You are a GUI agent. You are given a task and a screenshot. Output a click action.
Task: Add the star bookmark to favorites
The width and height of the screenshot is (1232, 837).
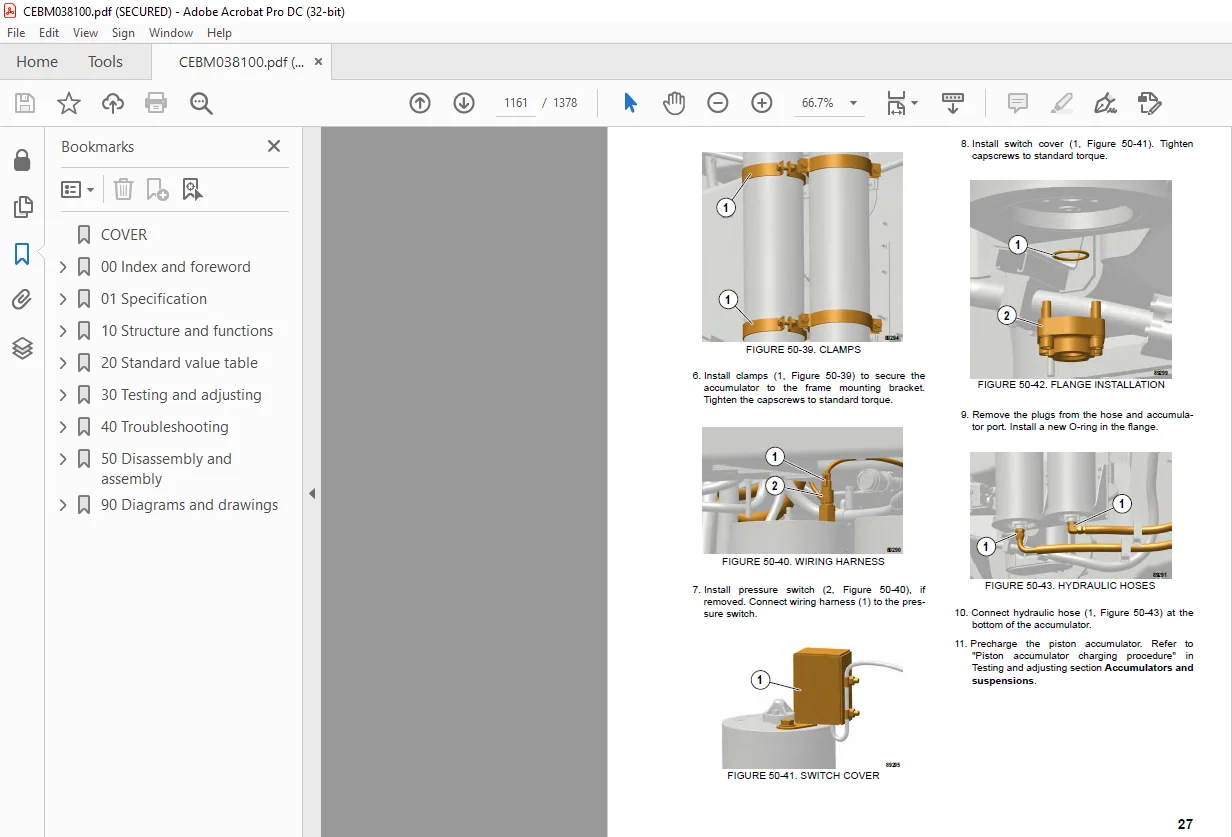pos(69,103)
